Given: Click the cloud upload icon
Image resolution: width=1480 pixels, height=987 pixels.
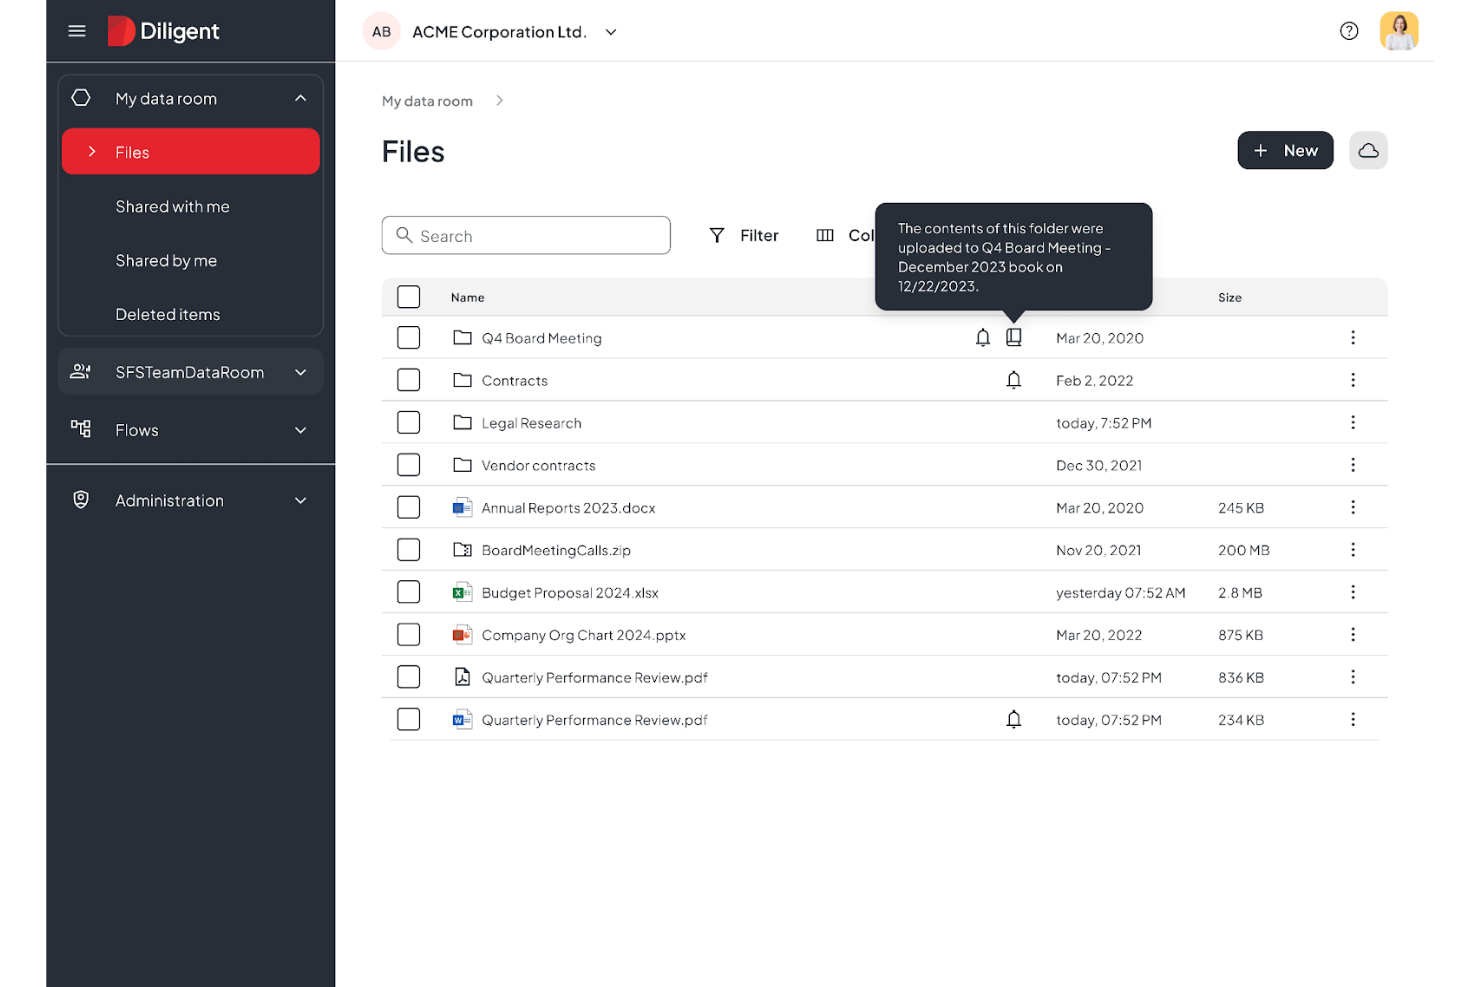Looking at the screenshot, I should pyautogui.click(x=1368, y=150).
